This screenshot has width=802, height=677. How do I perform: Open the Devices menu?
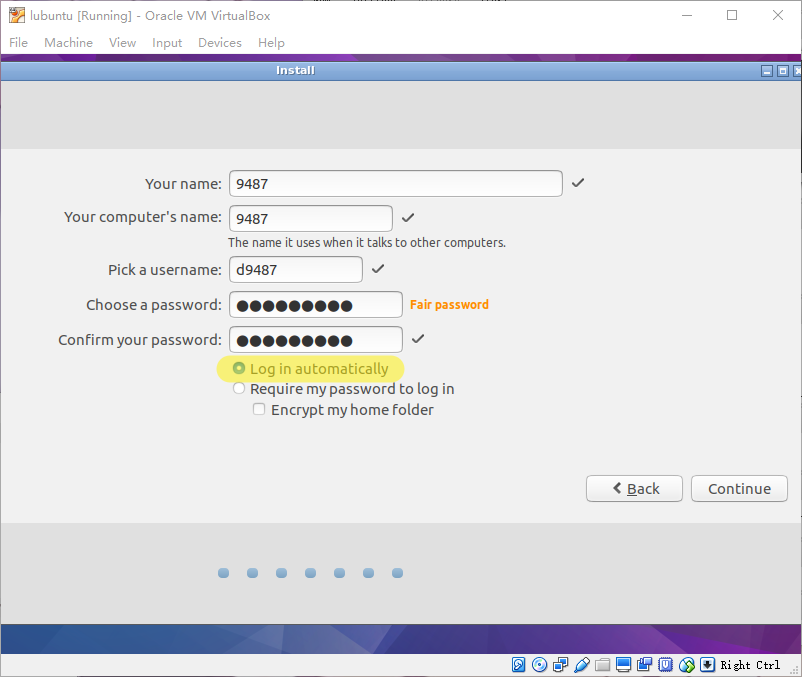pyautogui.click(x=220, y=43)
